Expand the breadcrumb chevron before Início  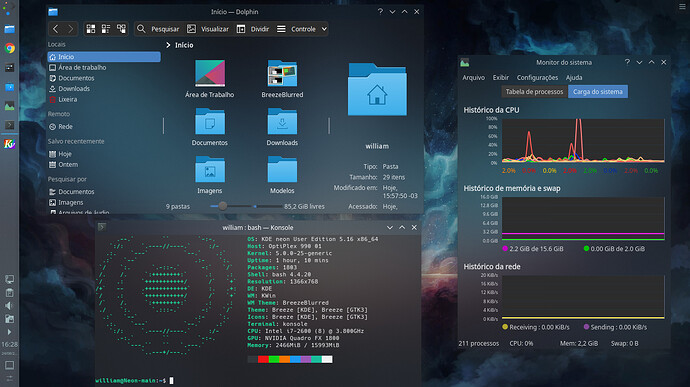click(168, 45)
